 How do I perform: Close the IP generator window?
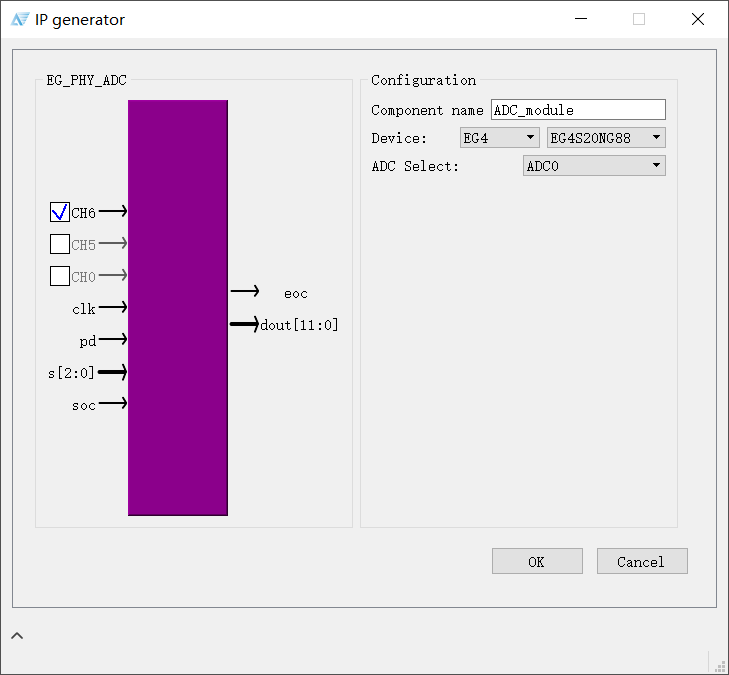[697, 19]
